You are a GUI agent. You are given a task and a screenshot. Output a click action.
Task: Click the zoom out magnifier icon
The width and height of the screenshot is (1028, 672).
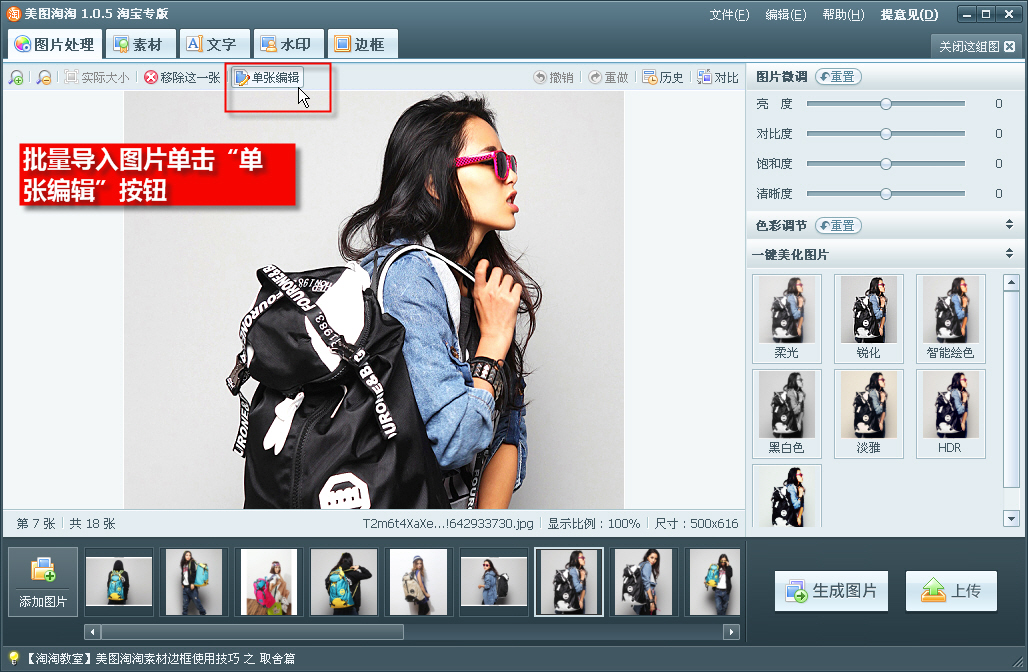[x=44, y=77]
